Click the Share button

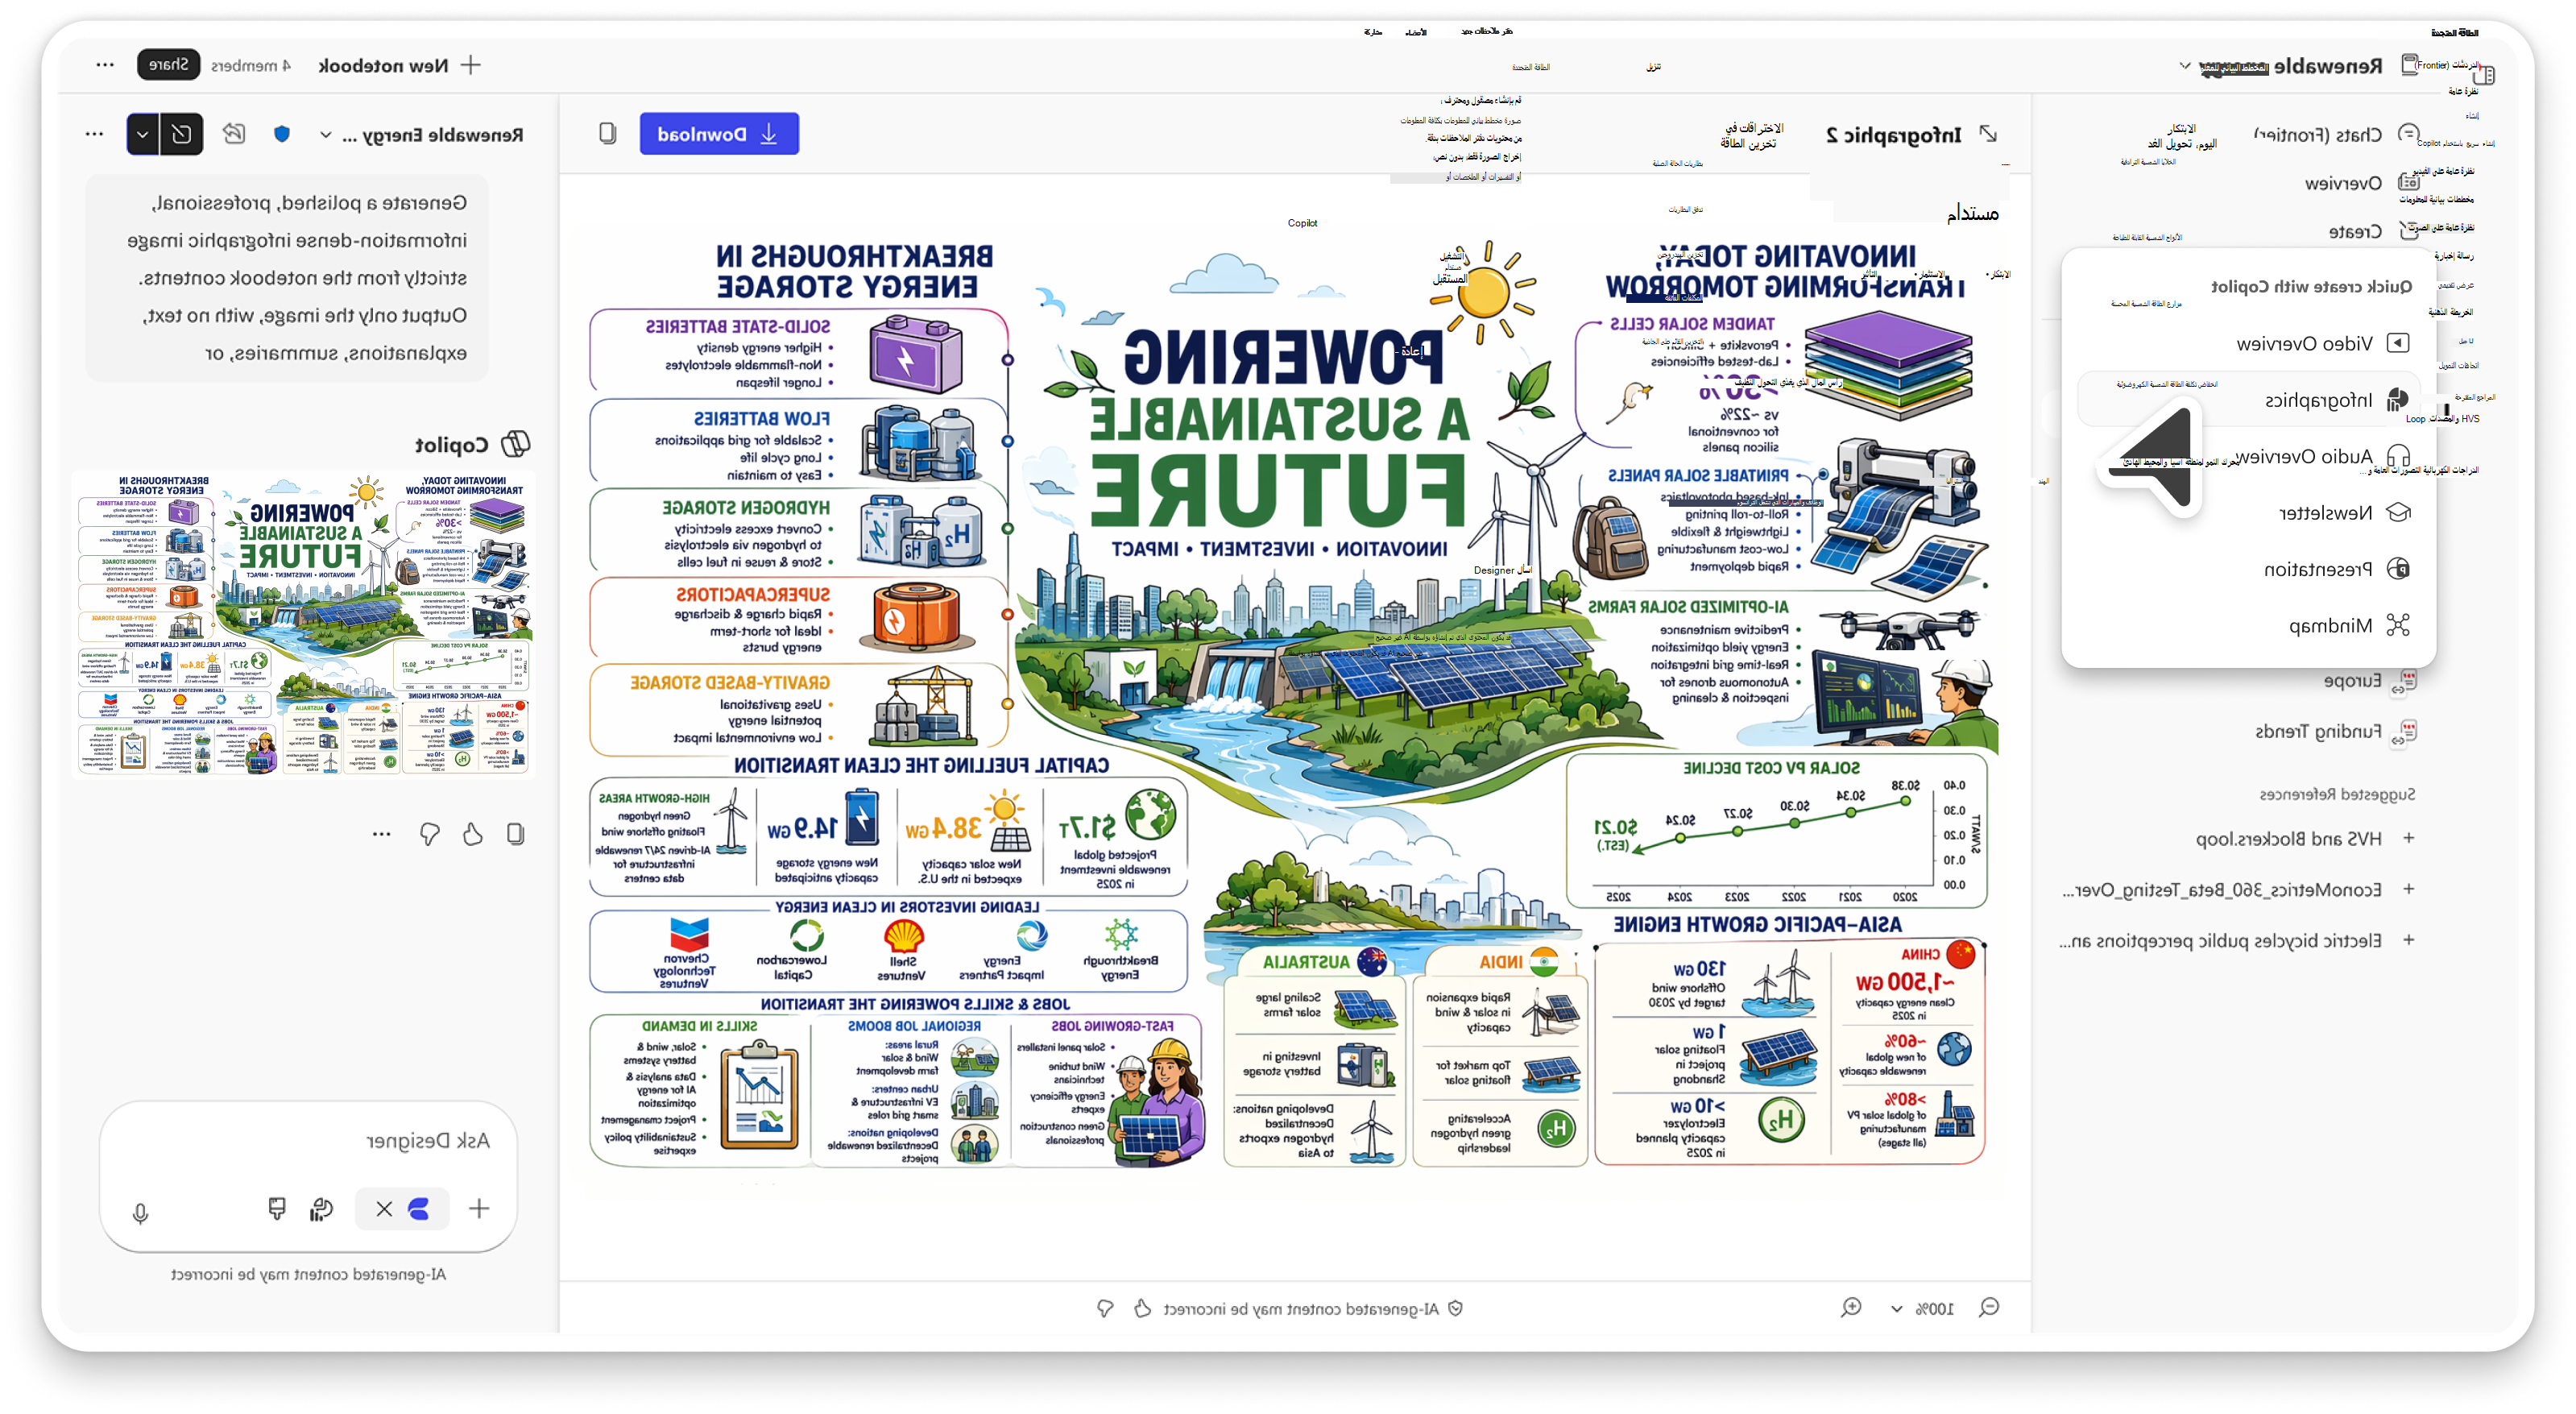(x=168, y=65)
